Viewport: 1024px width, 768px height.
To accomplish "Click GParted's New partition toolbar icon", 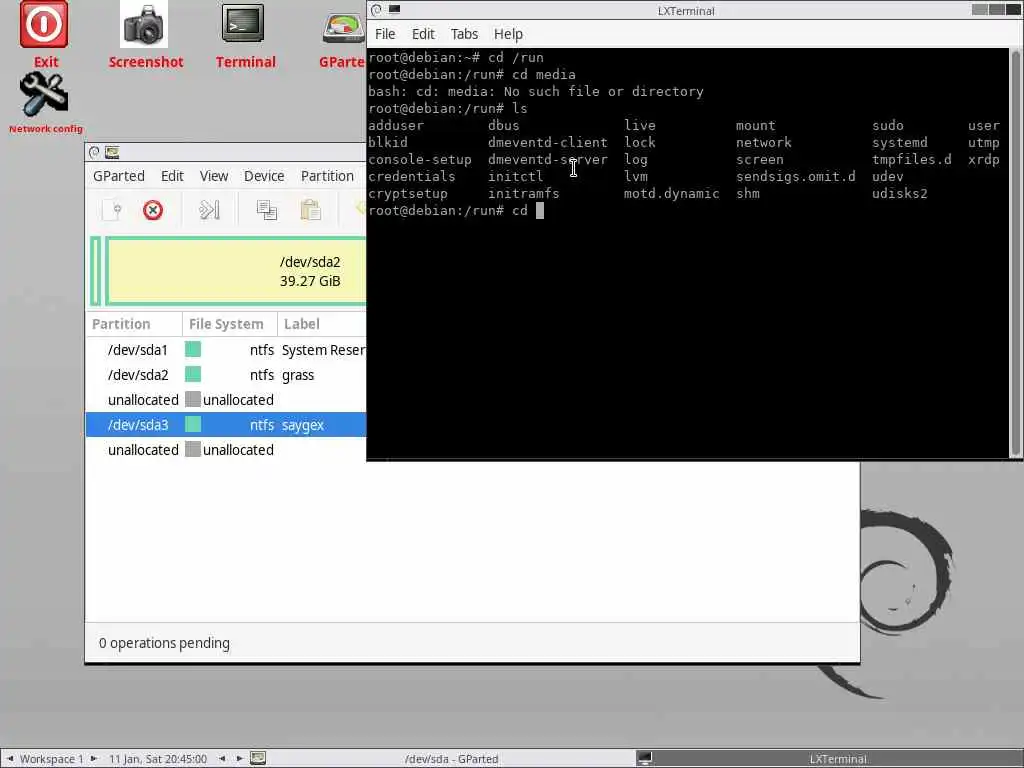I will [112, 210].
